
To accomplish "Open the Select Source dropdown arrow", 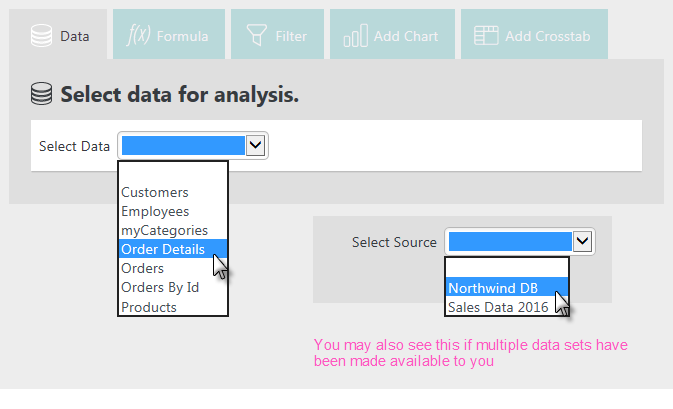I will (582, 242).
